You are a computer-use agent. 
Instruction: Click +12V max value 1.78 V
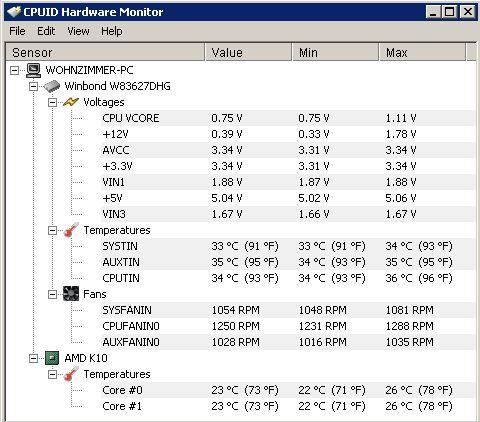pos(401,134)
